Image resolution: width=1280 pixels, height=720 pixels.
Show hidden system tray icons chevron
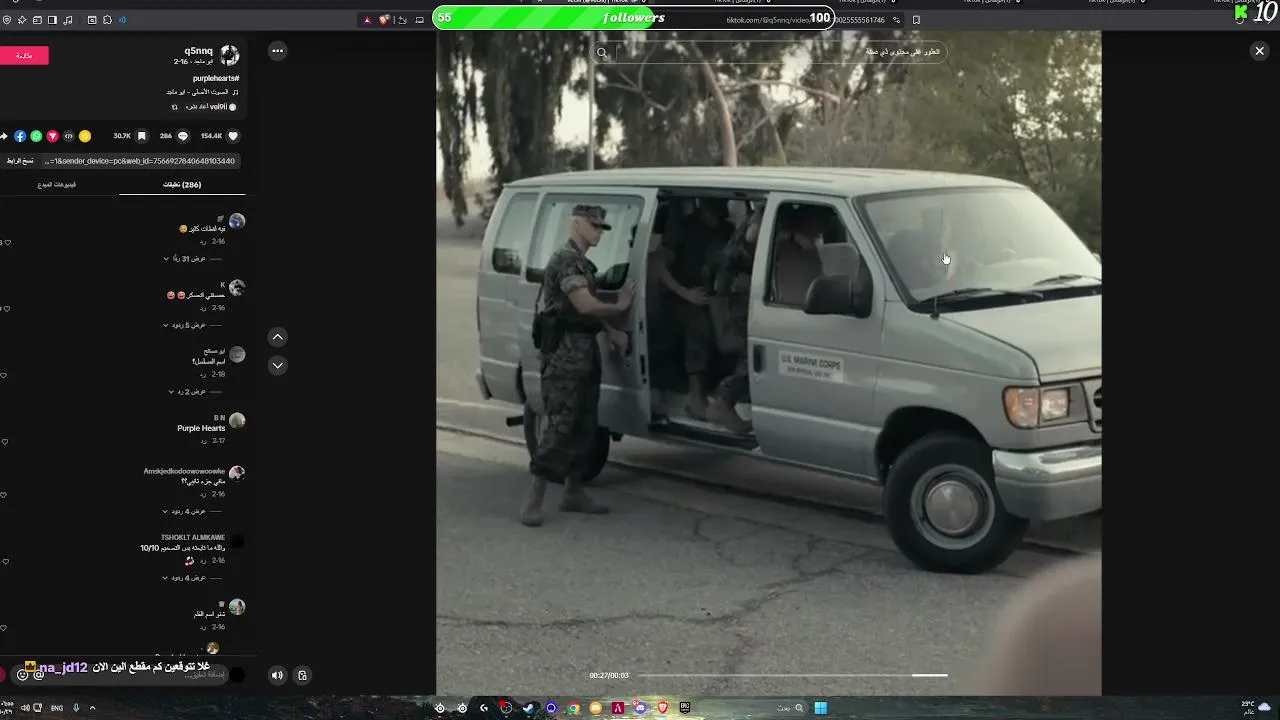[x=92, y=708]
